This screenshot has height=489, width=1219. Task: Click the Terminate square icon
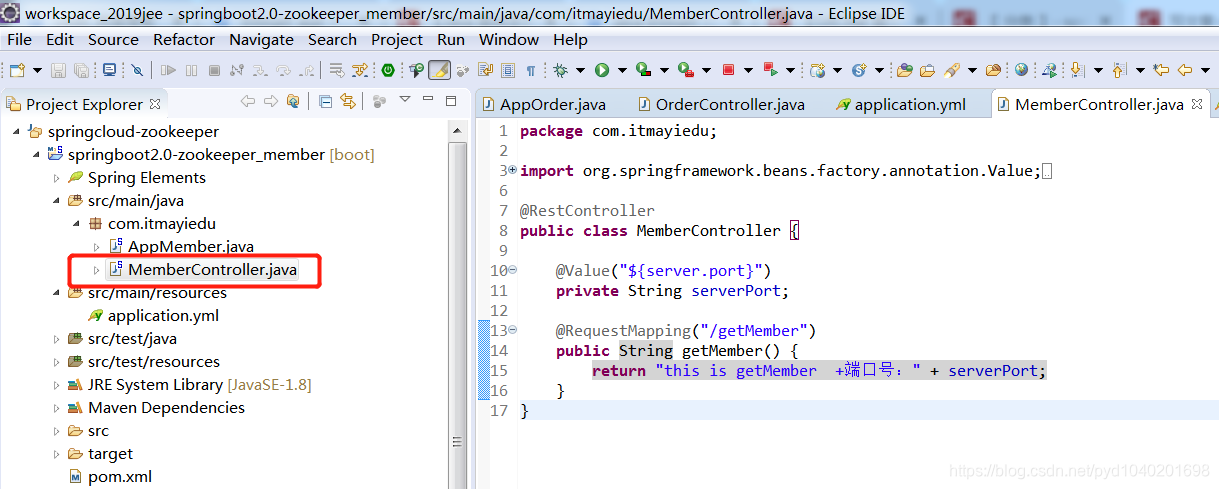coord(214,70)
